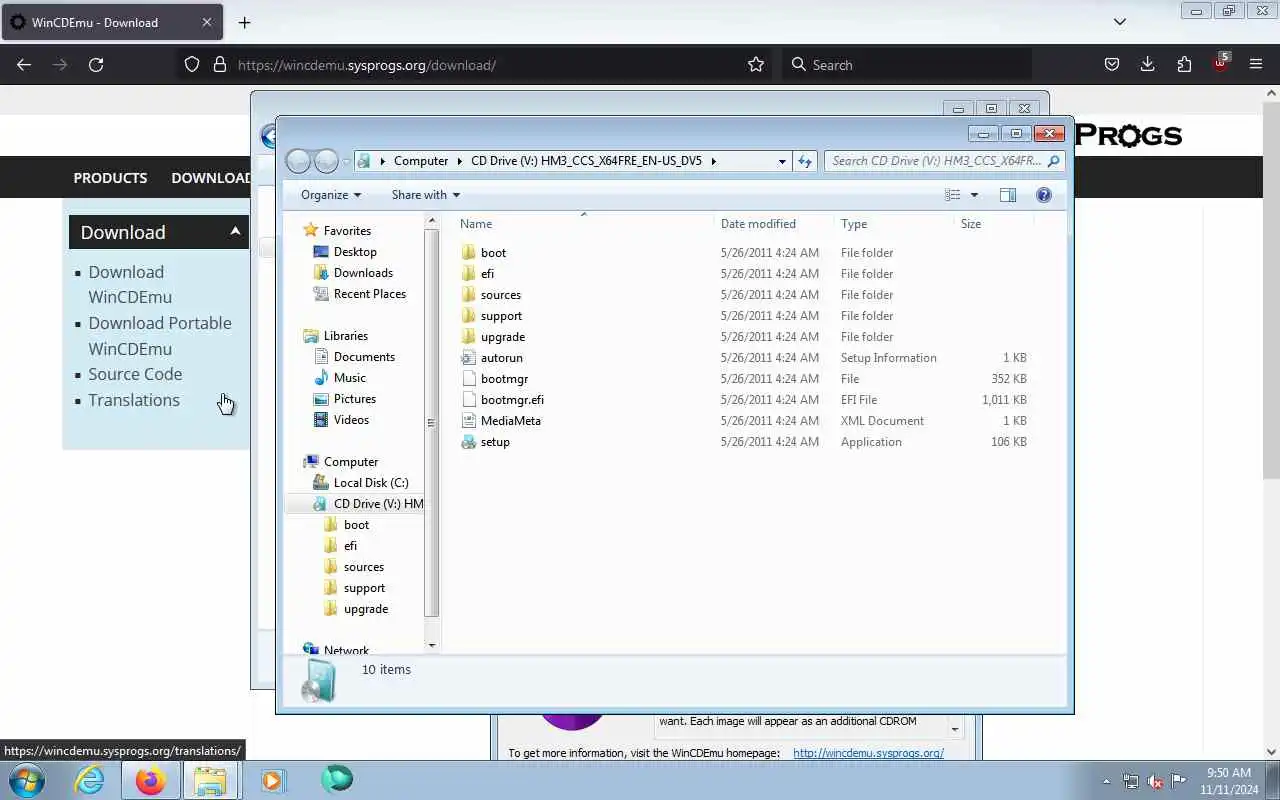Open the Windows Start menu

(x=27, y=780)
